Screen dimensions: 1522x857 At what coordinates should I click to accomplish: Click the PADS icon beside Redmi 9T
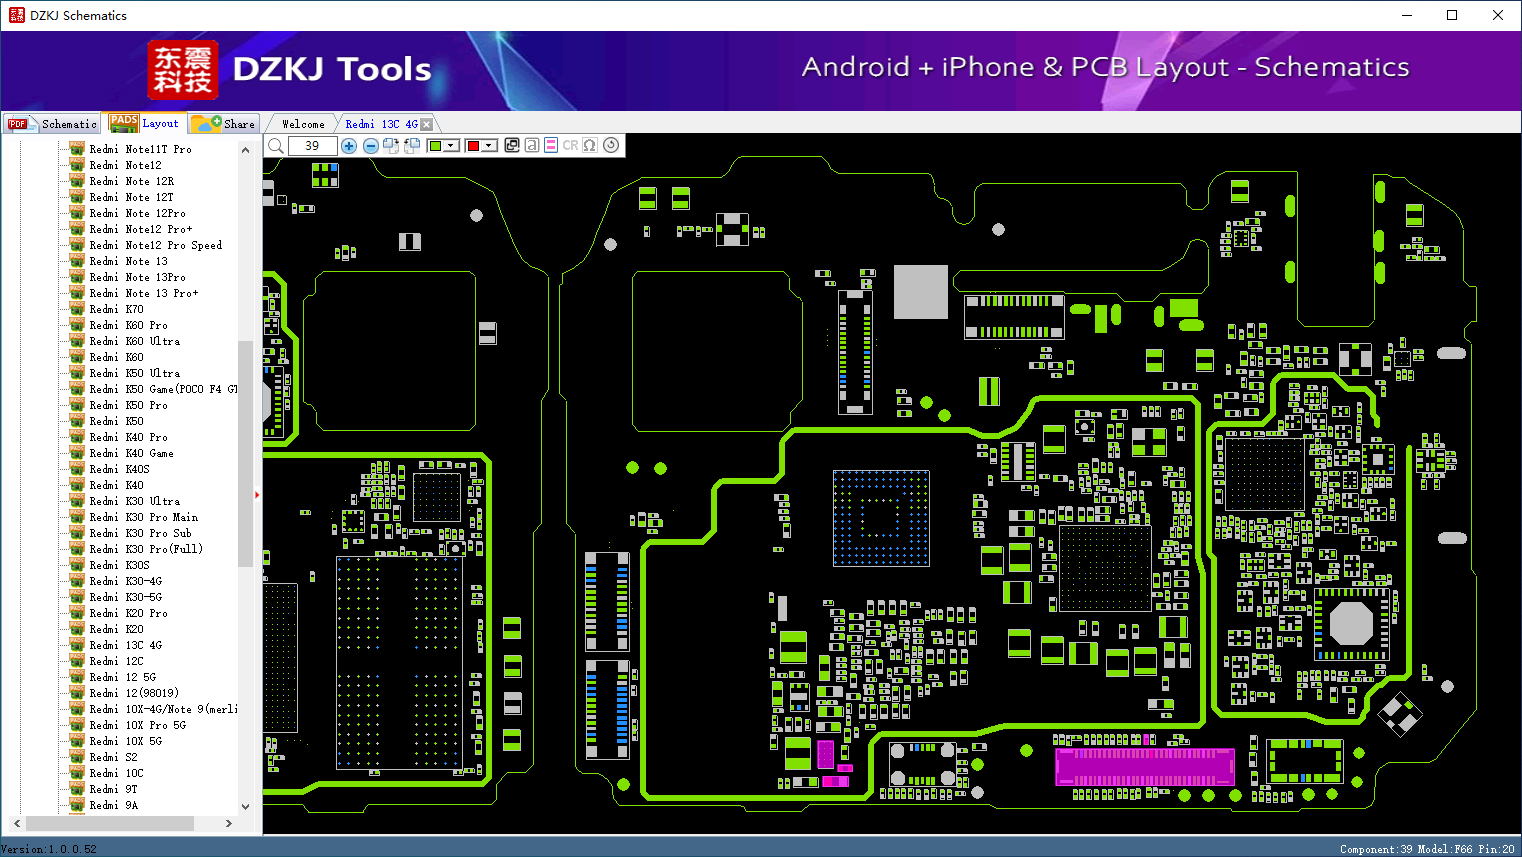tap(77, 788)
